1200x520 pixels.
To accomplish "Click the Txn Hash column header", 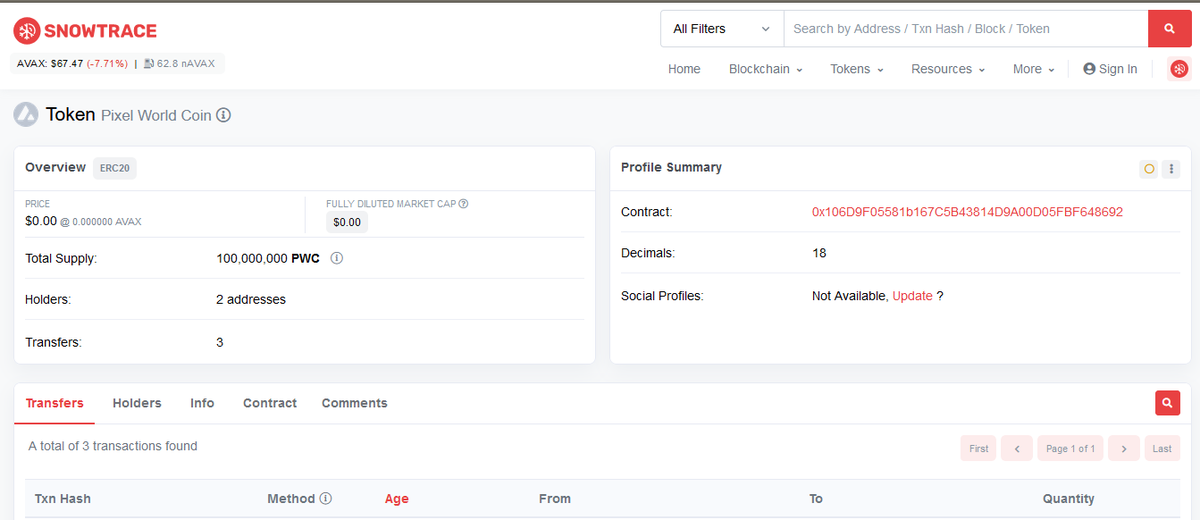I will [63, 499].
